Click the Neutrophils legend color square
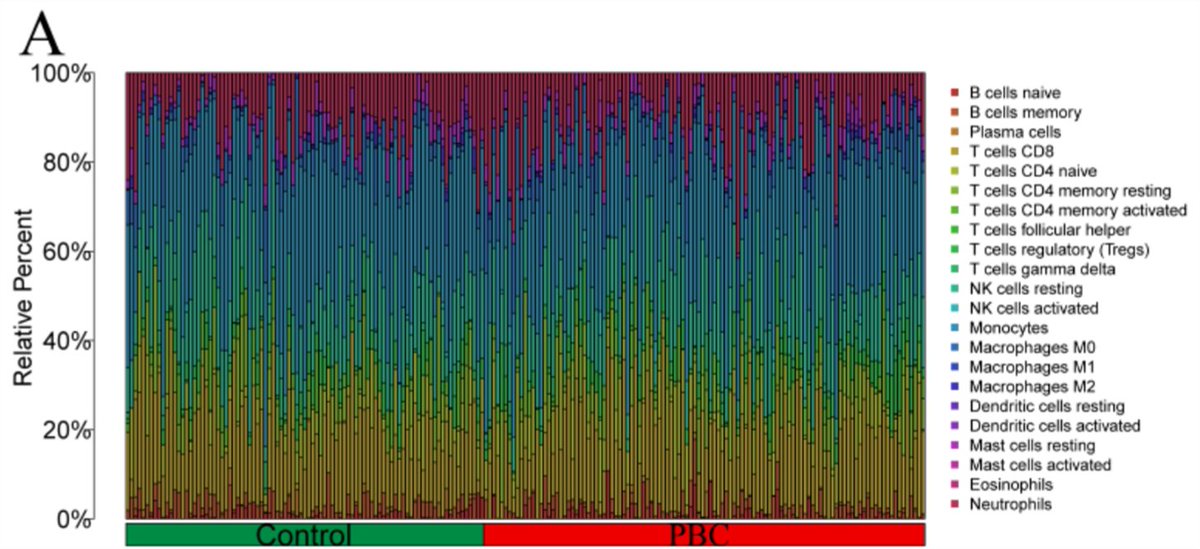Screen dimensions: 1200x549 [954, 505]
